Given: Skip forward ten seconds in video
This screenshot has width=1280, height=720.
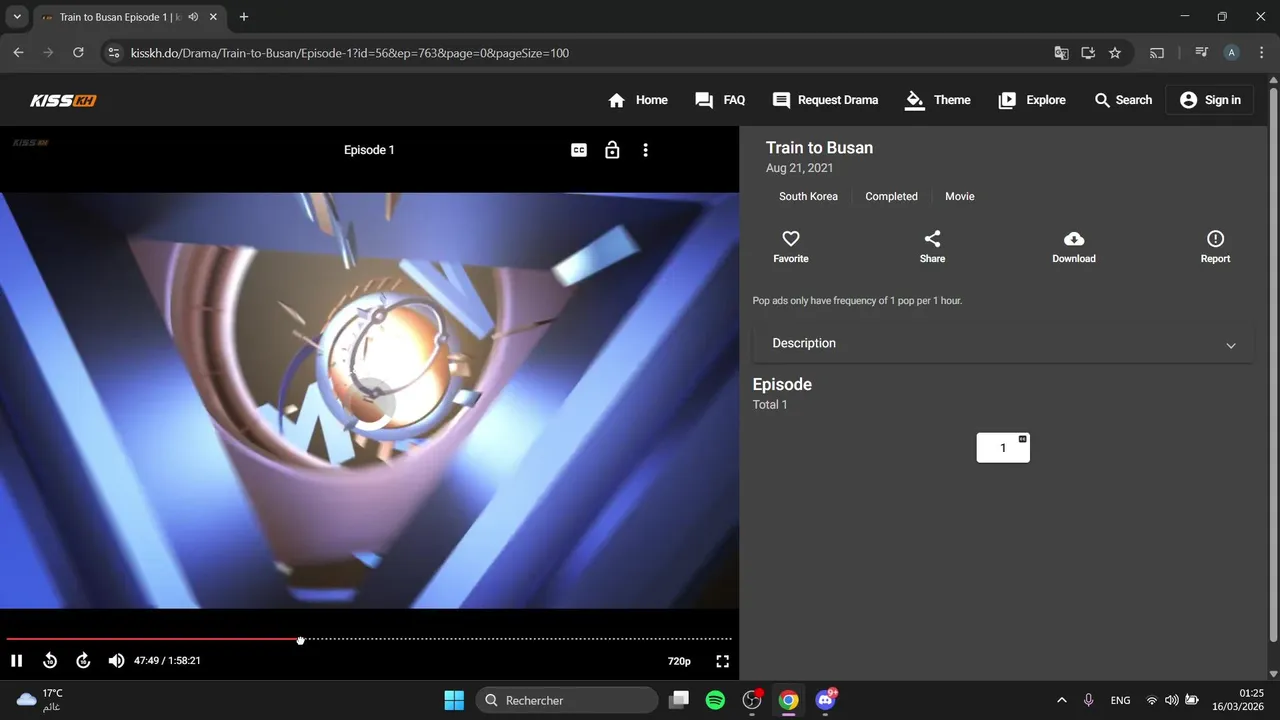Looking at the screenshot, I should coord(83,661).
